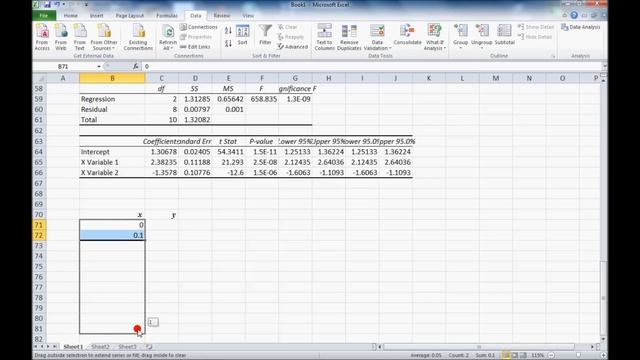Toggle the Filter funnel
The image size is (640, 360).
[x=265, y=35]
